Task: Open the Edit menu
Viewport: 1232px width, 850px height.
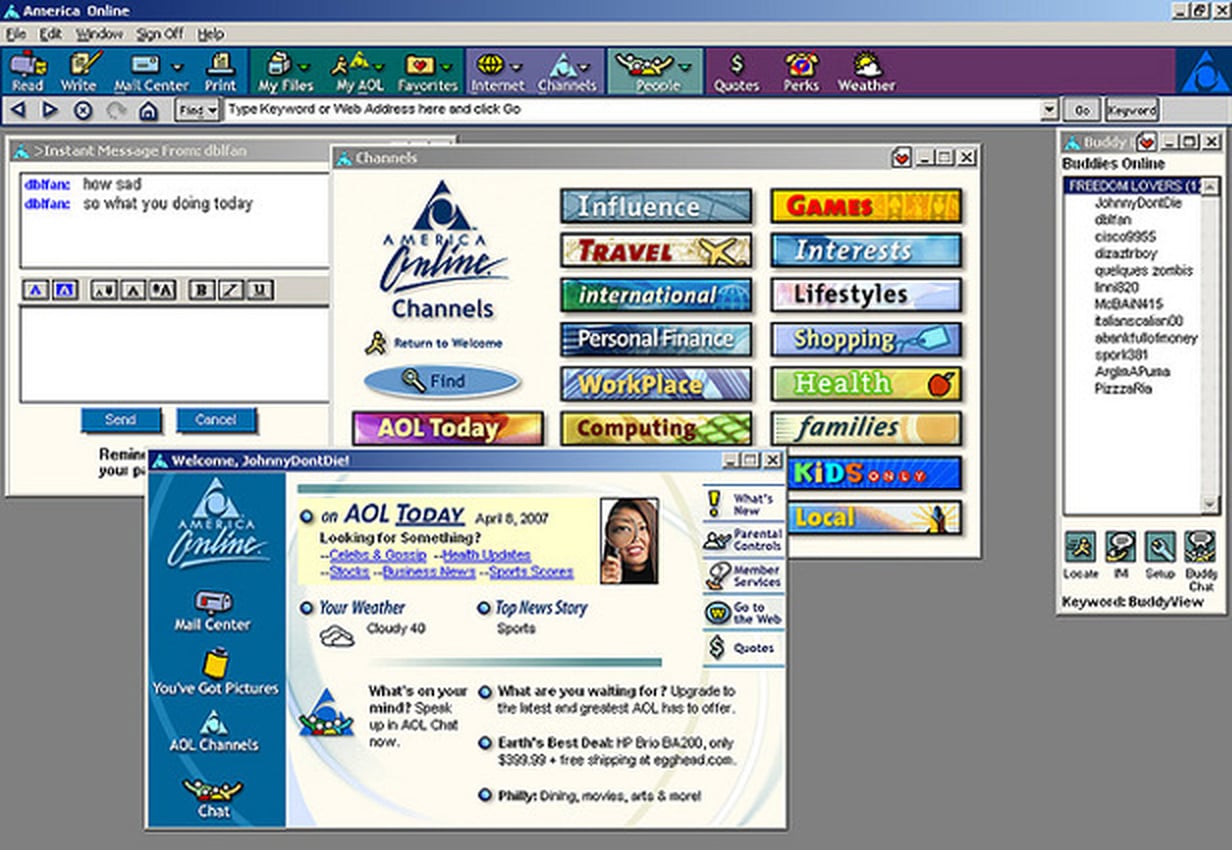Action: click(48, 33)
